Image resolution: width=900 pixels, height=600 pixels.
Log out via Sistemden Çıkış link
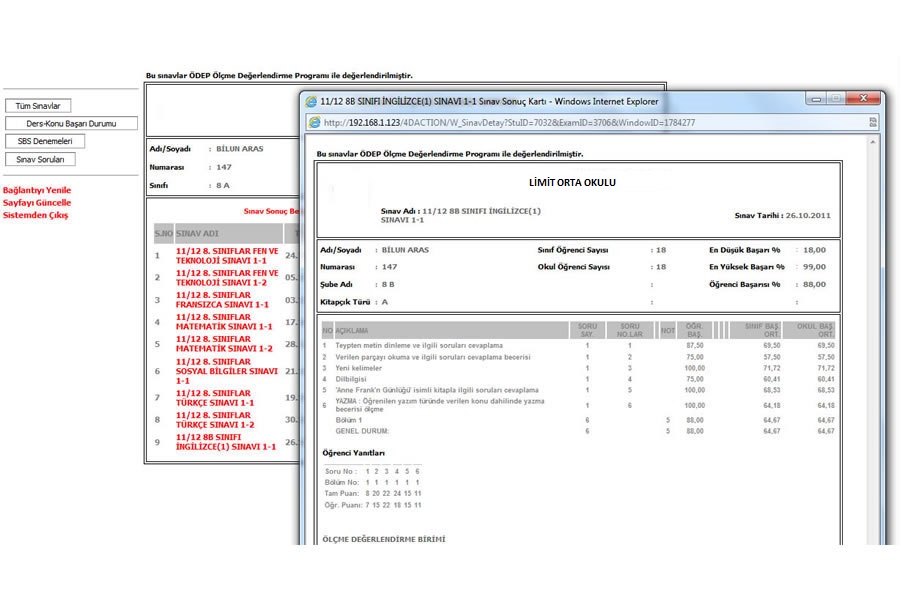point(36,215)
